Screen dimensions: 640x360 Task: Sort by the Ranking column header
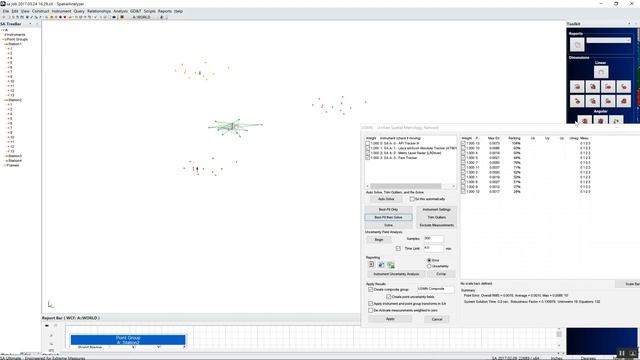(514, 138)
